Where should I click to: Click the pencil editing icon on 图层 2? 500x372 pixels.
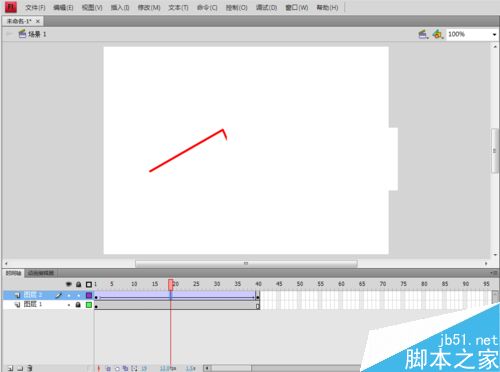59,295
